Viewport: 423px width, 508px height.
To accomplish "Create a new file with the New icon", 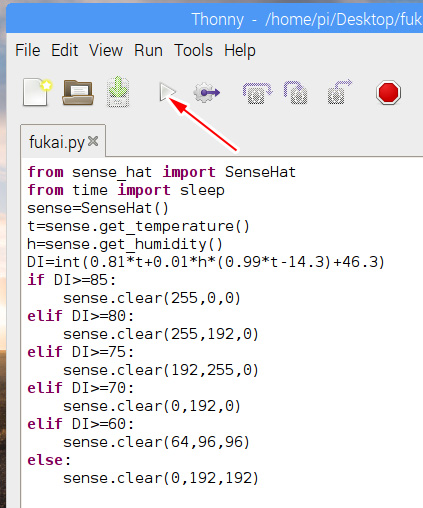I will [x=37, y=92].
